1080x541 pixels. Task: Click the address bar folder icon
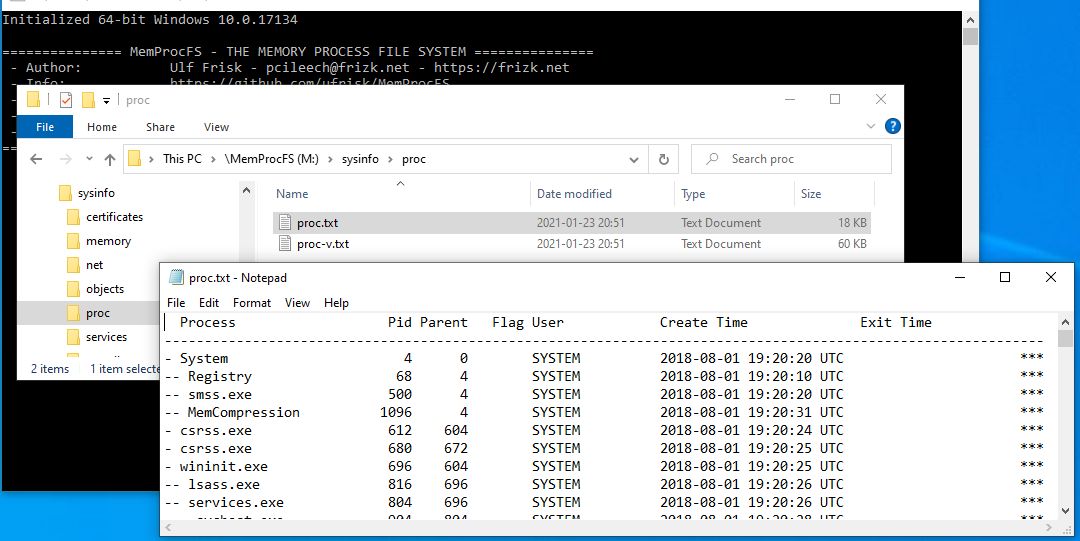(x=135, y=159)
